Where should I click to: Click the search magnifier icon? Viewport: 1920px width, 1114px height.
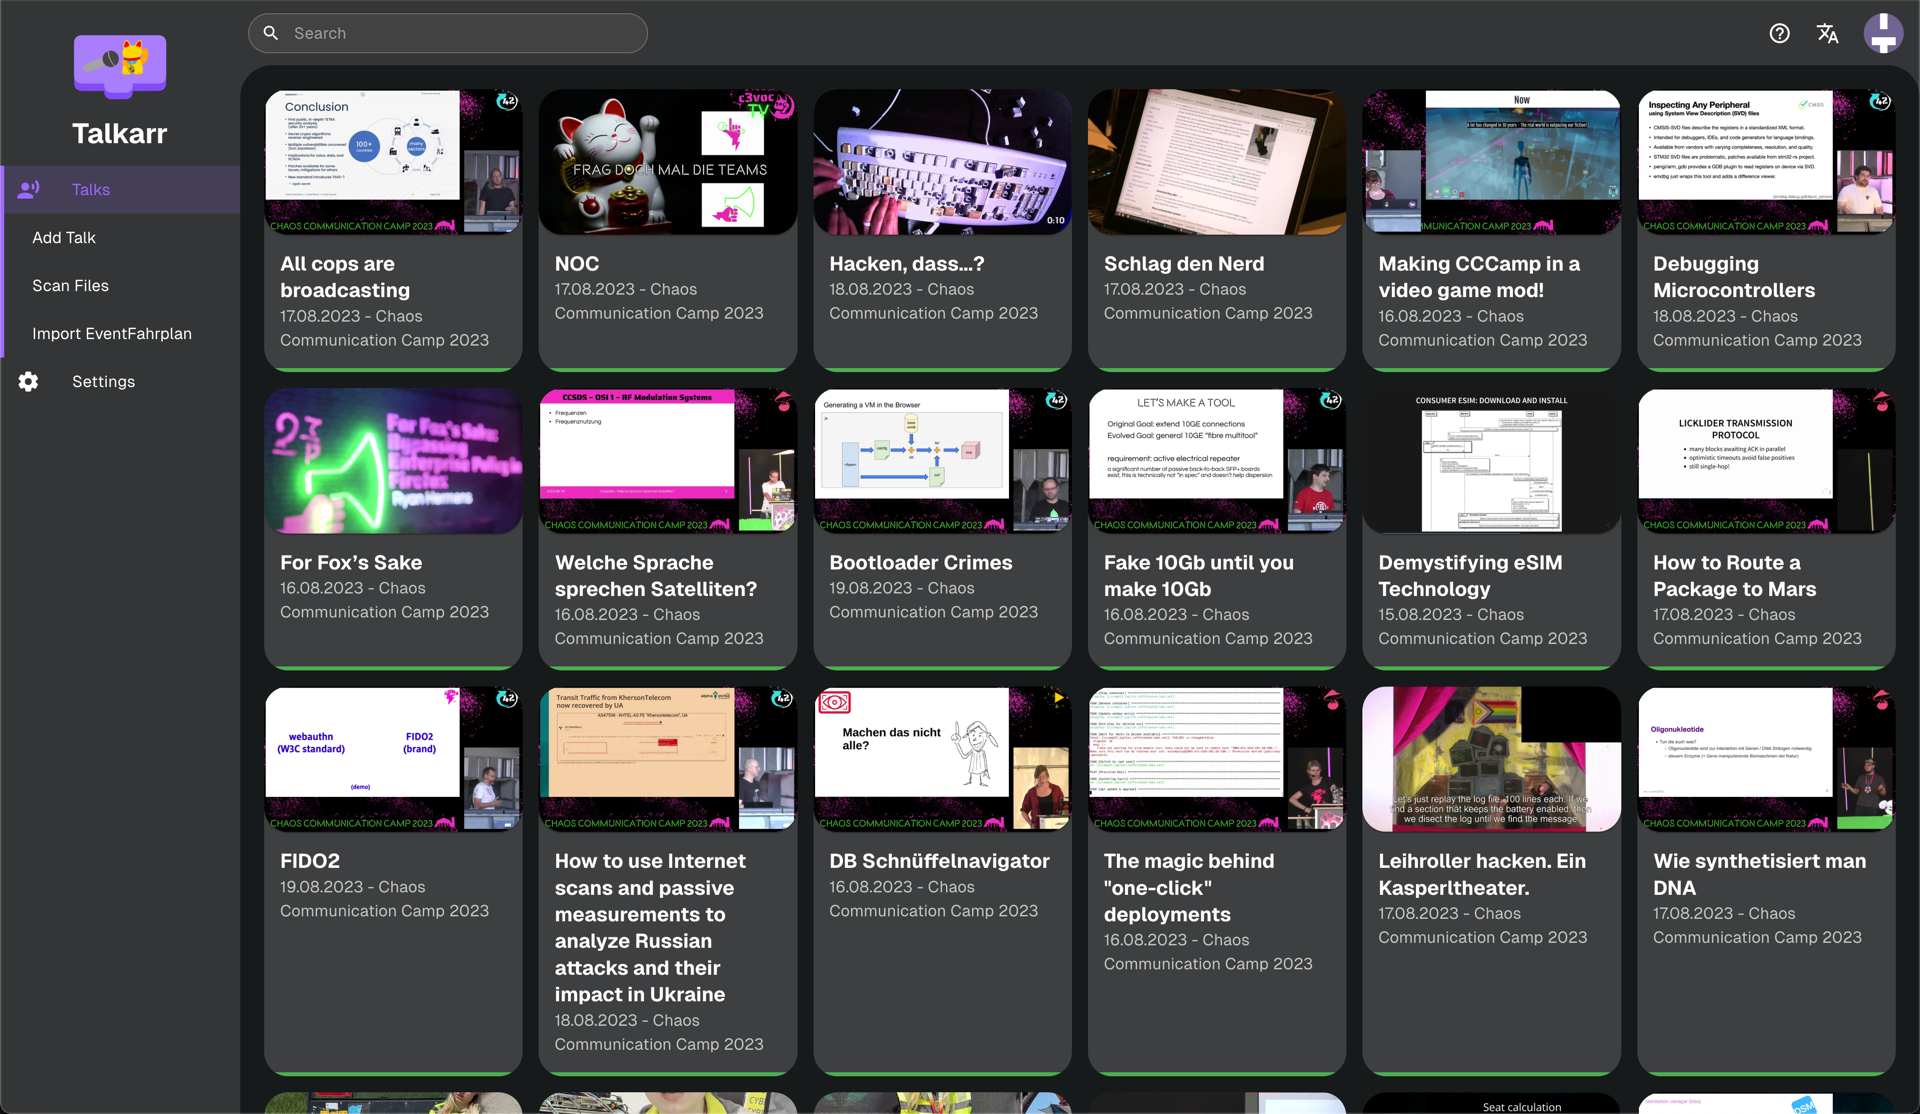[271, 33]
